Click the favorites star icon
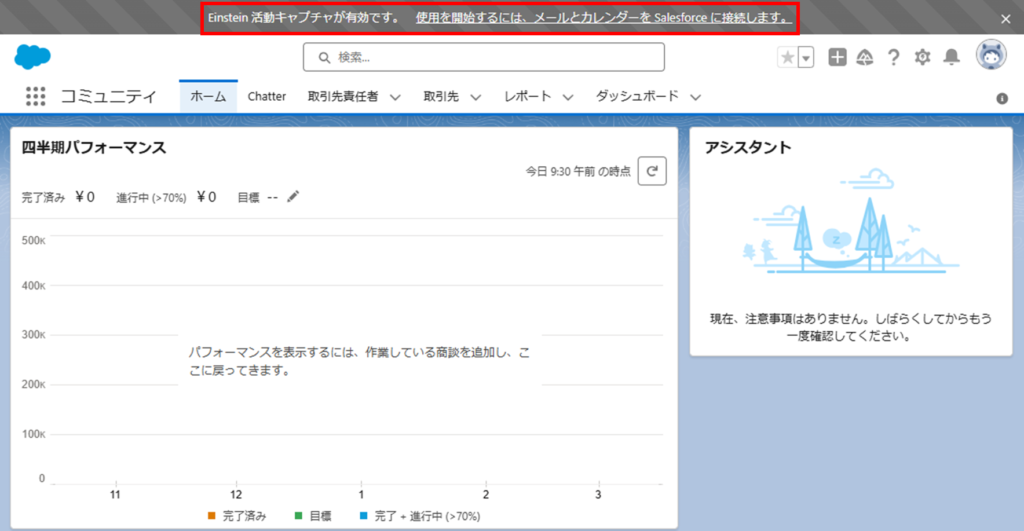1024x531 pixels. pos(788,57)
